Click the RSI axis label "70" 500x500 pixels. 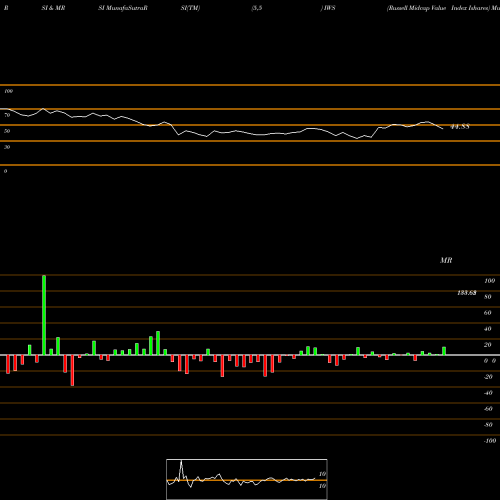pyautogui.click(x=7, y=115)
